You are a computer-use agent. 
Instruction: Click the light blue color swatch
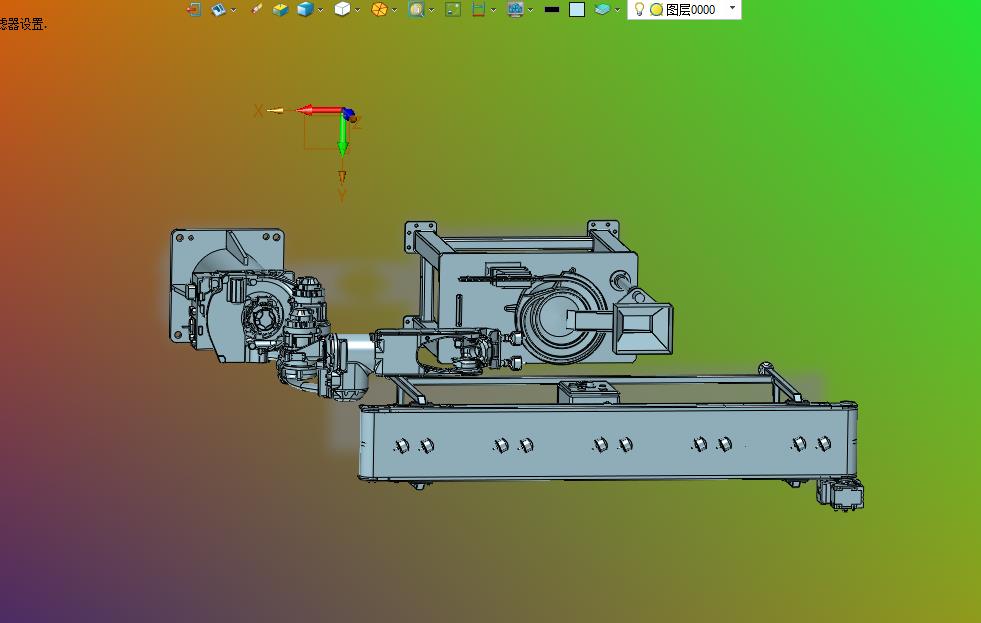tap(577, 9)
